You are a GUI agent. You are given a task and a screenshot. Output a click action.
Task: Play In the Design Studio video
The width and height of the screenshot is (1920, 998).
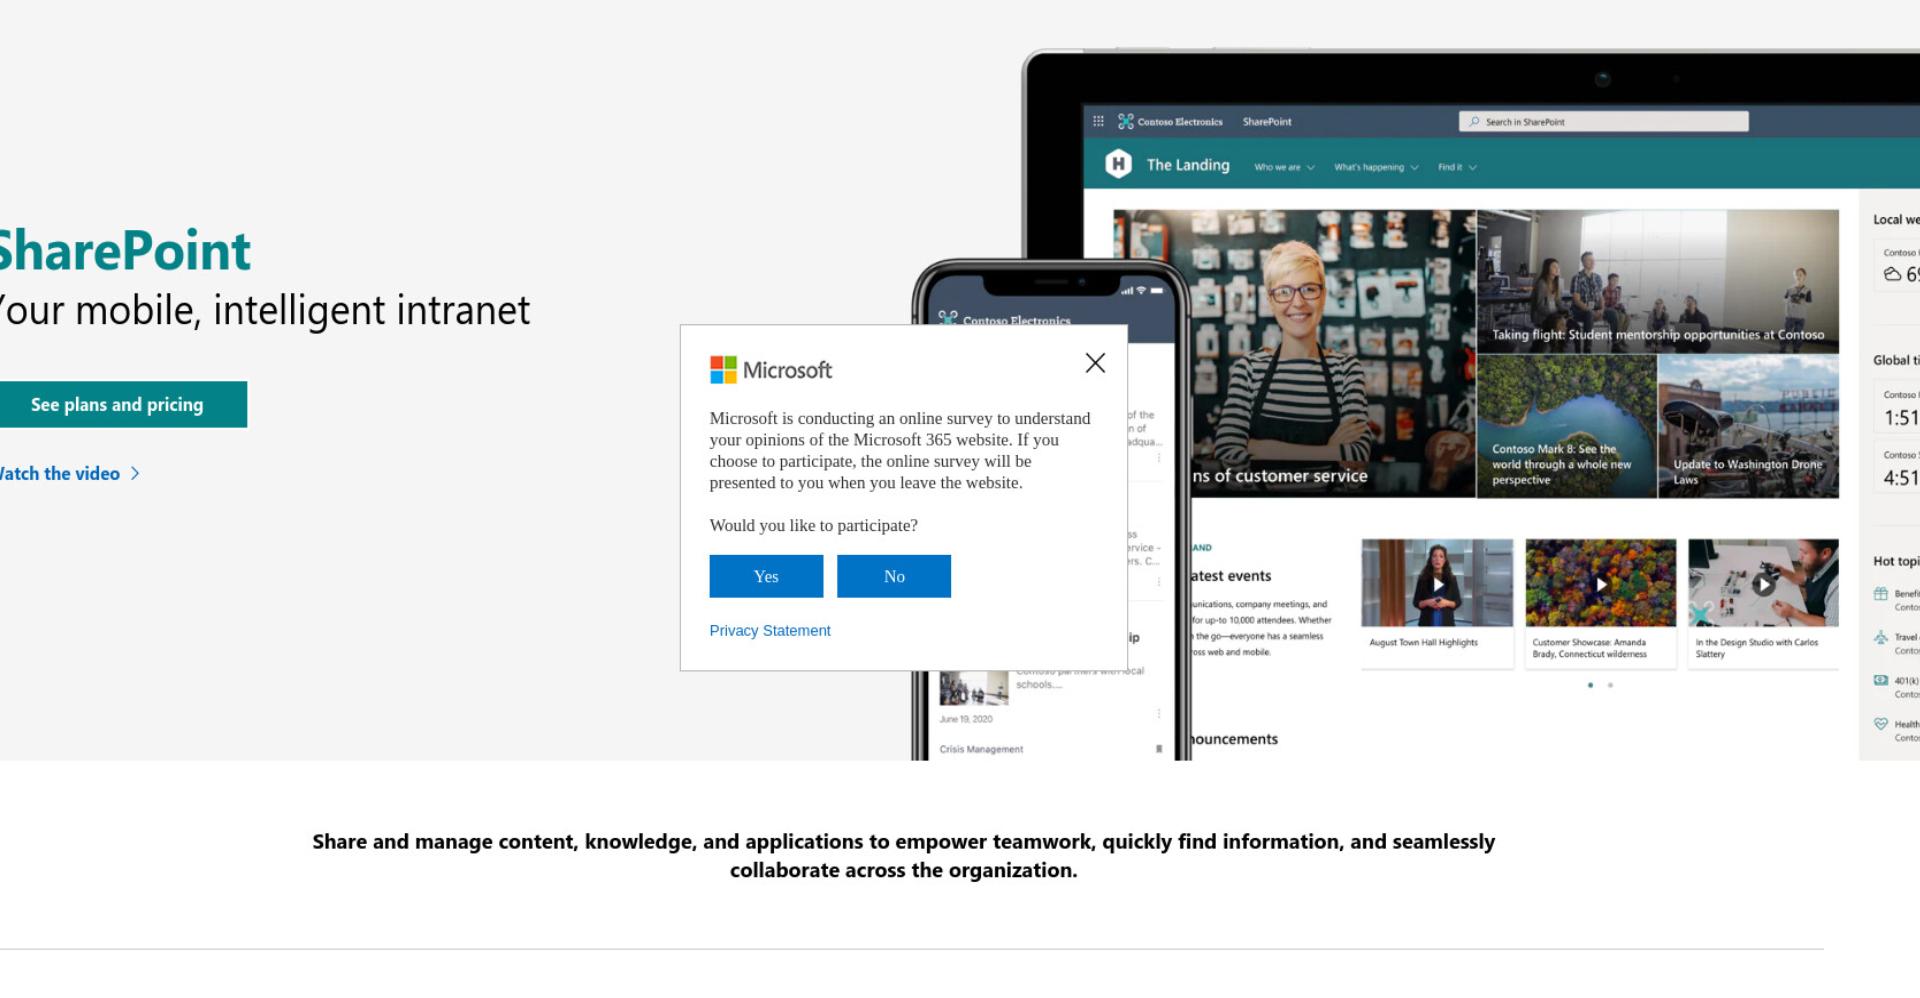pos(1764,585)
